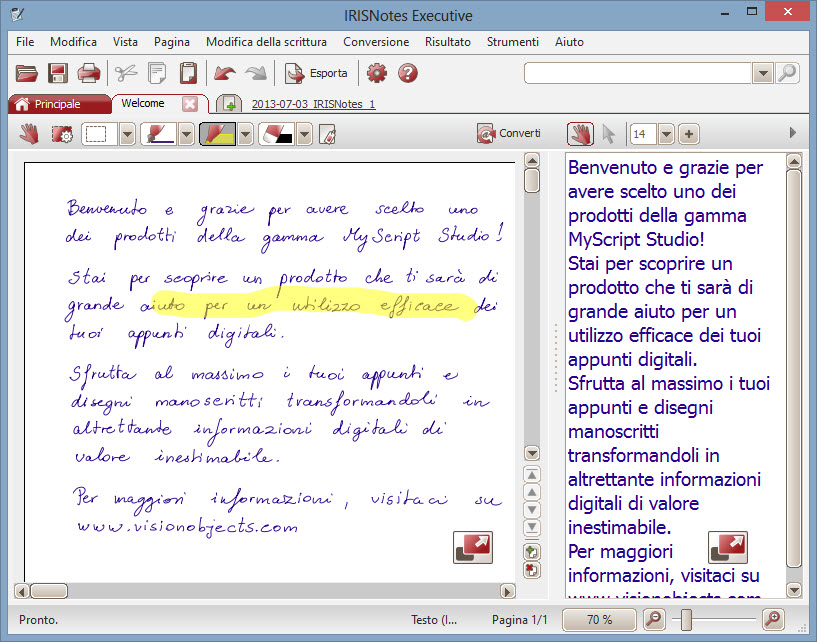This screenshot has width=817, height=642.
Task: Open the Pagina menu
Action: (171, 42)
